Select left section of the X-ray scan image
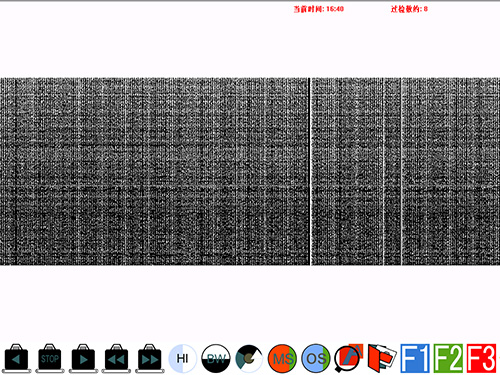Viewport: 500px width, 375px height. point(155,172)
